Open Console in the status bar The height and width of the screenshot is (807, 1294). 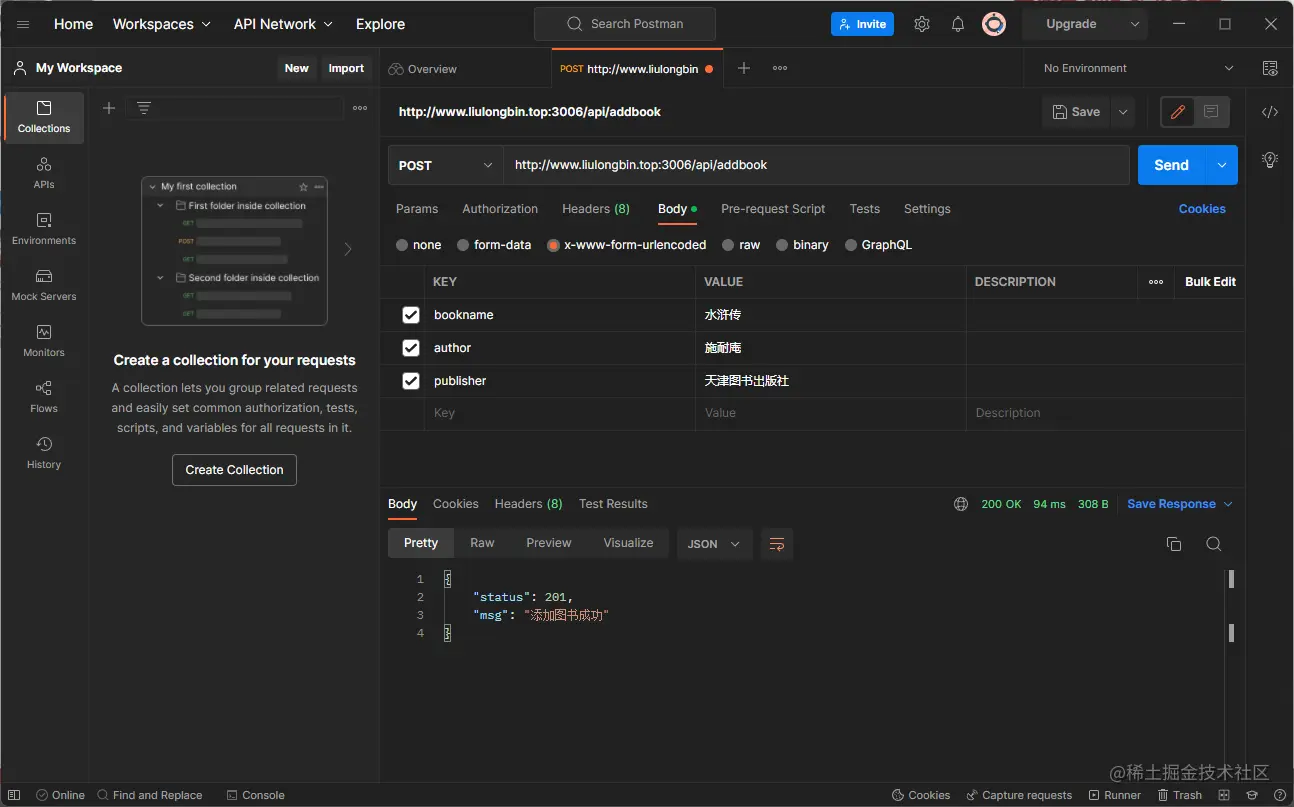point(256,795)
